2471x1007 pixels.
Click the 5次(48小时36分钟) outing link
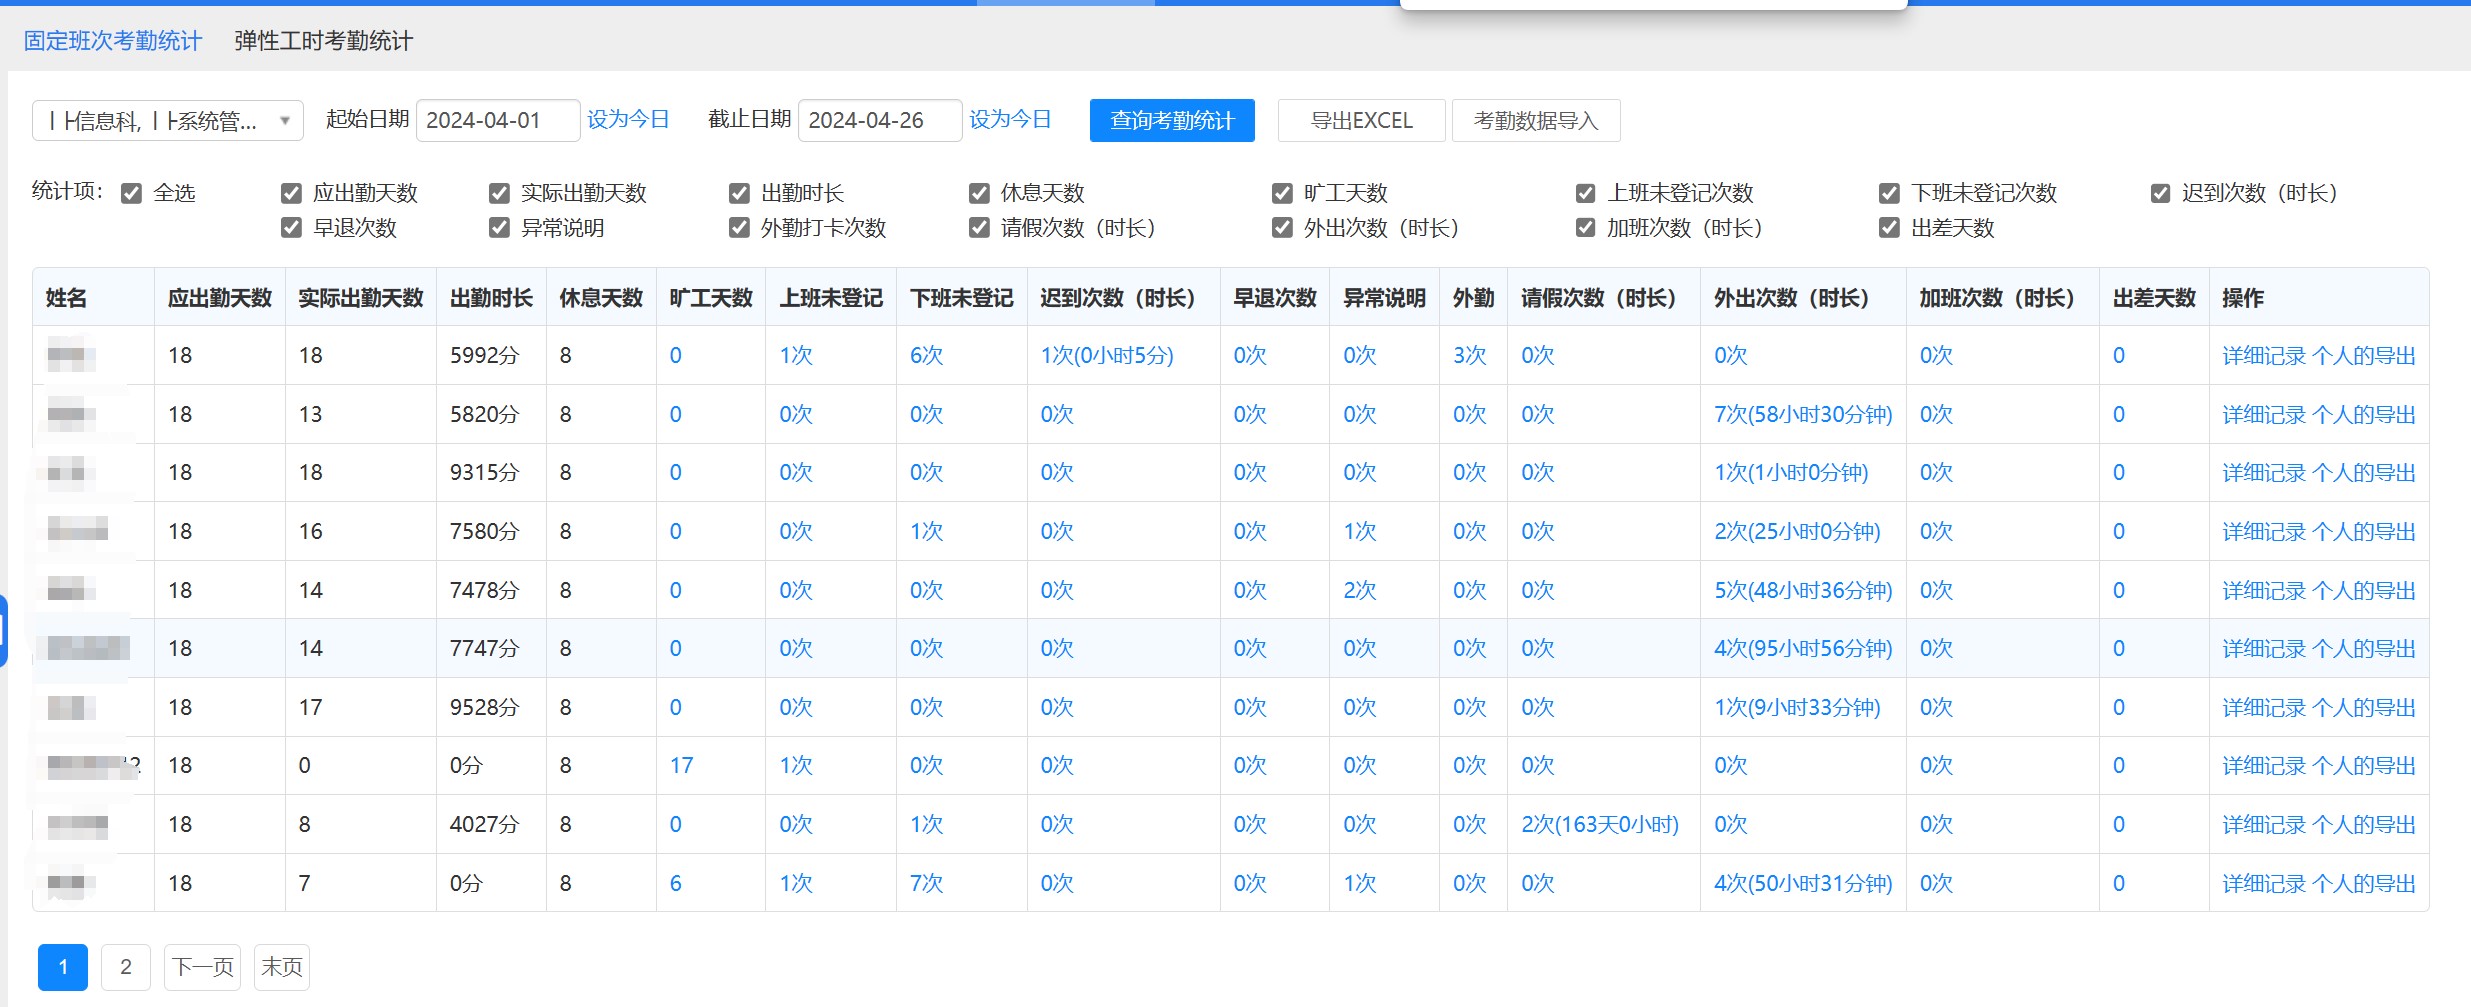[1803, 591]
